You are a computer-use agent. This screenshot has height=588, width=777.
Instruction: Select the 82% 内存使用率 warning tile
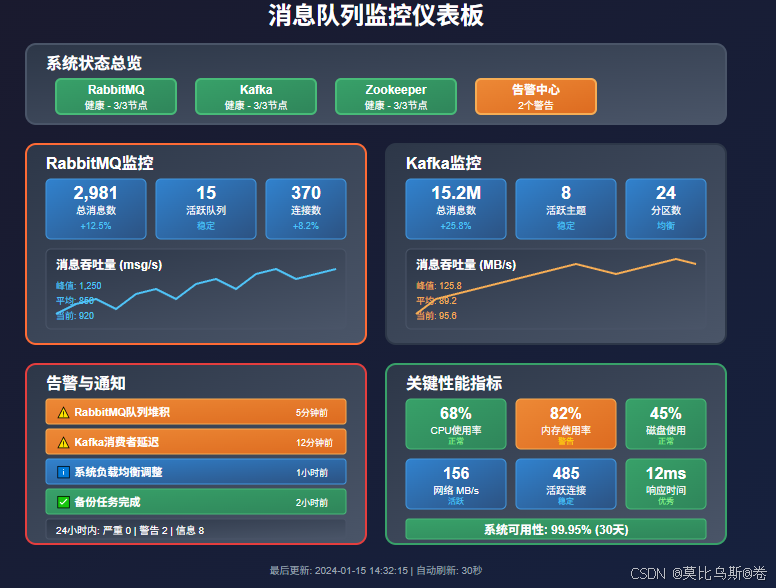[x=566, y=425]
